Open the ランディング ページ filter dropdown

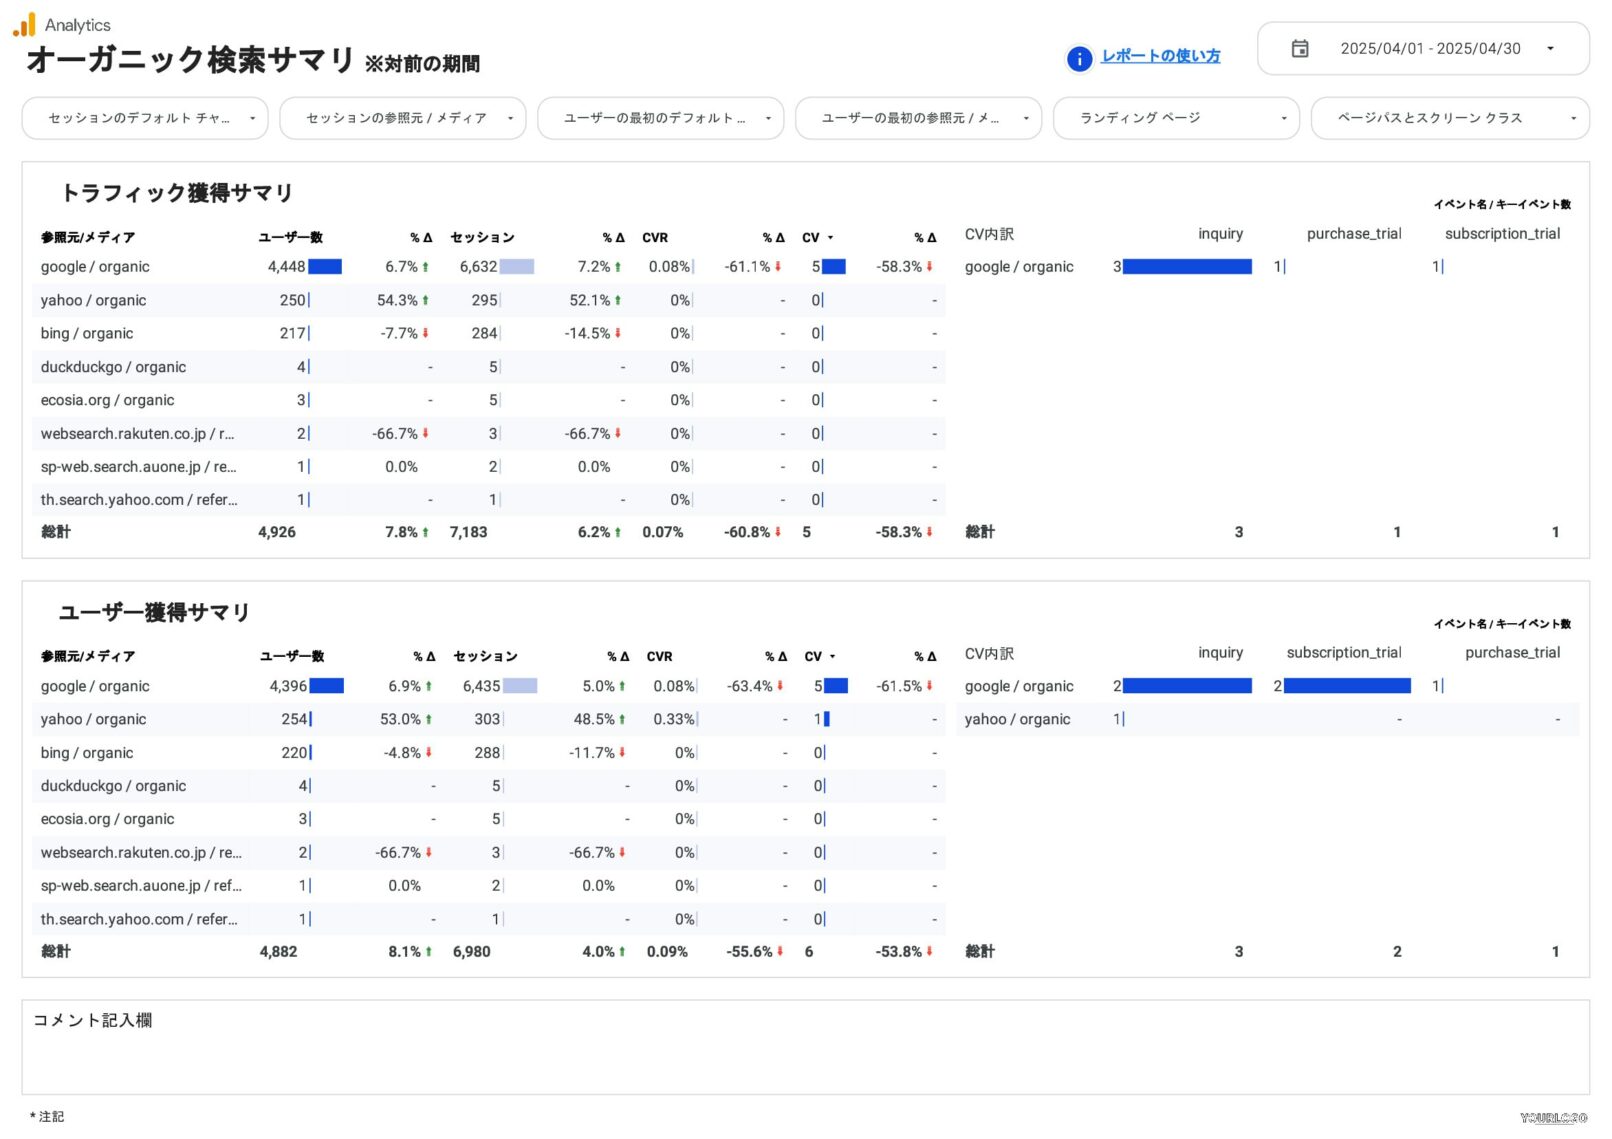coord(1175,118)
